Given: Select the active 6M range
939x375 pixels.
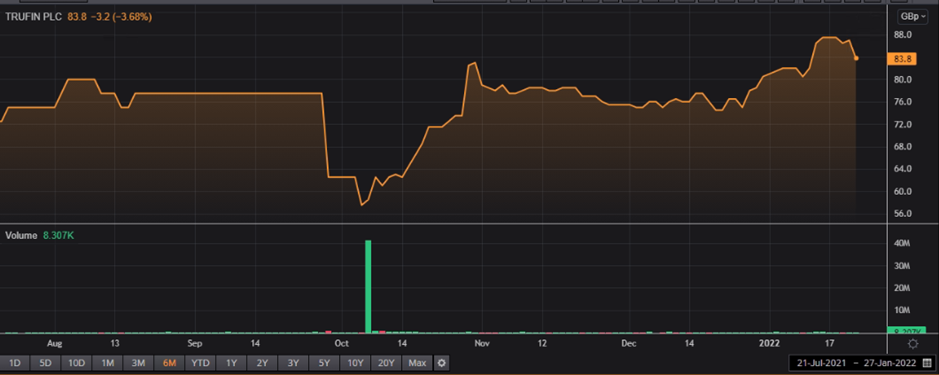Looking at the screenshot, I should (169, 362).
